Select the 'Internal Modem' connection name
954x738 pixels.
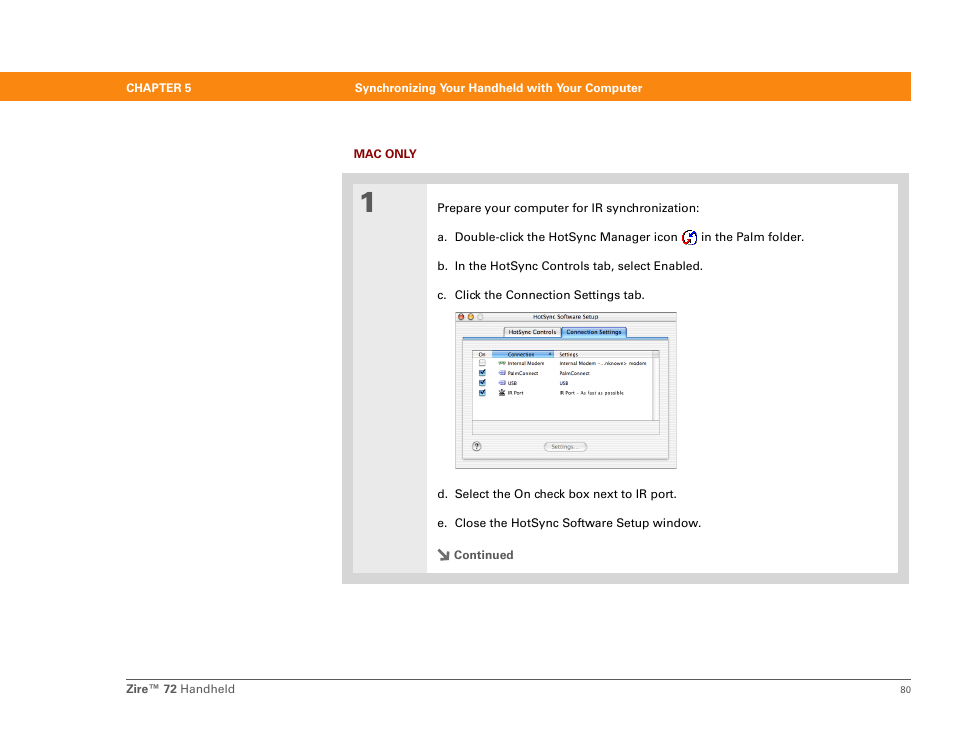526,363
